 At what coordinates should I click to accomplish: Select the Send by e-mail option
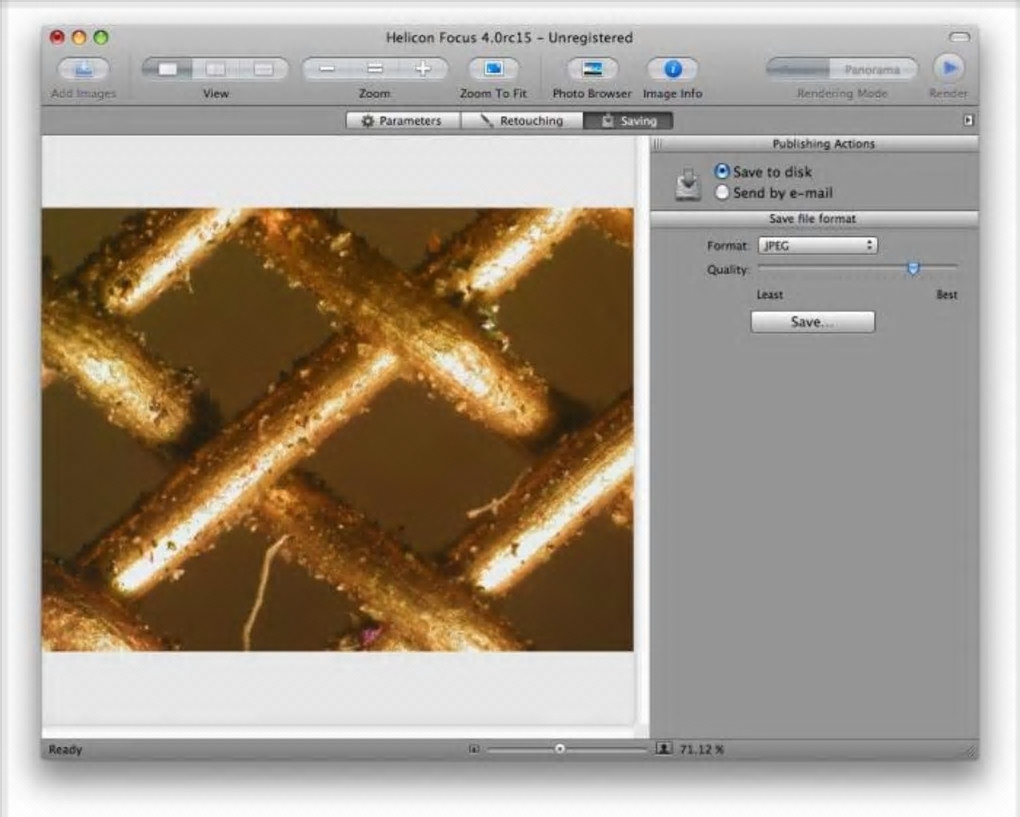723,193
